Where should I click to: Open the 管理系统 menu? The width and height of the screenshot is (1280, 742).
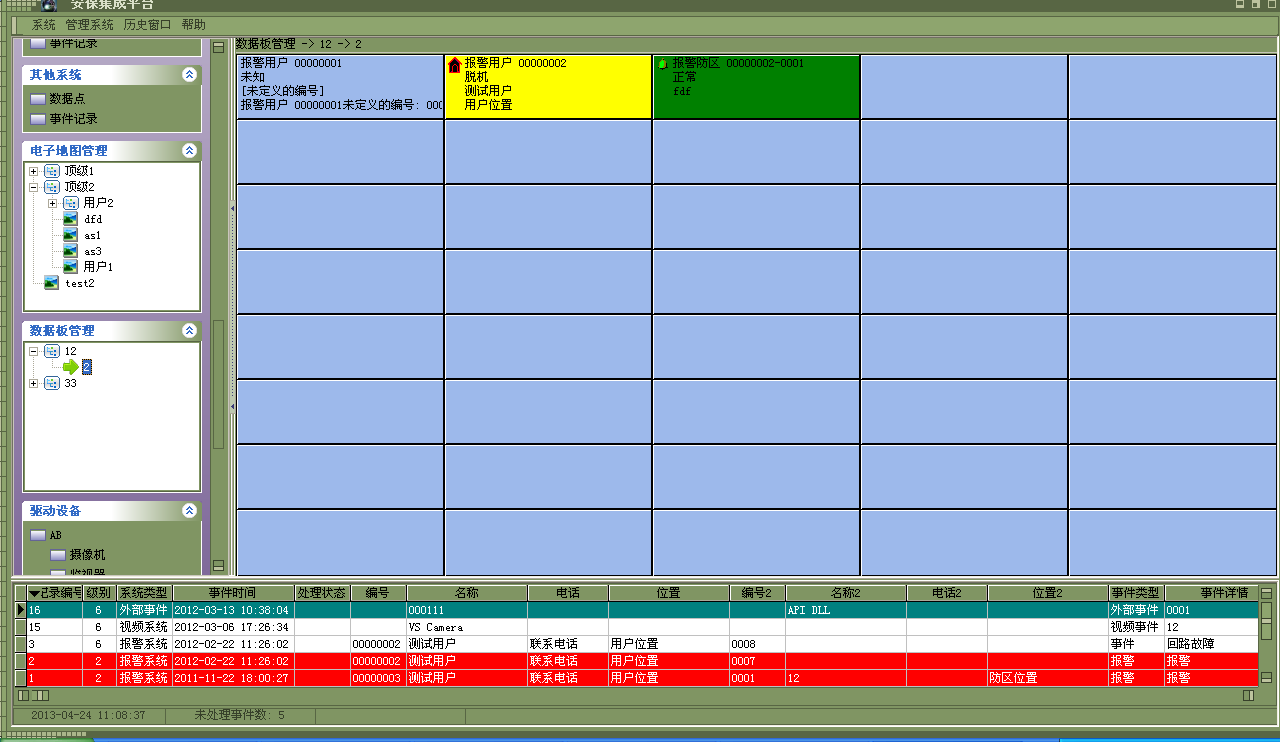pos(90,24)
